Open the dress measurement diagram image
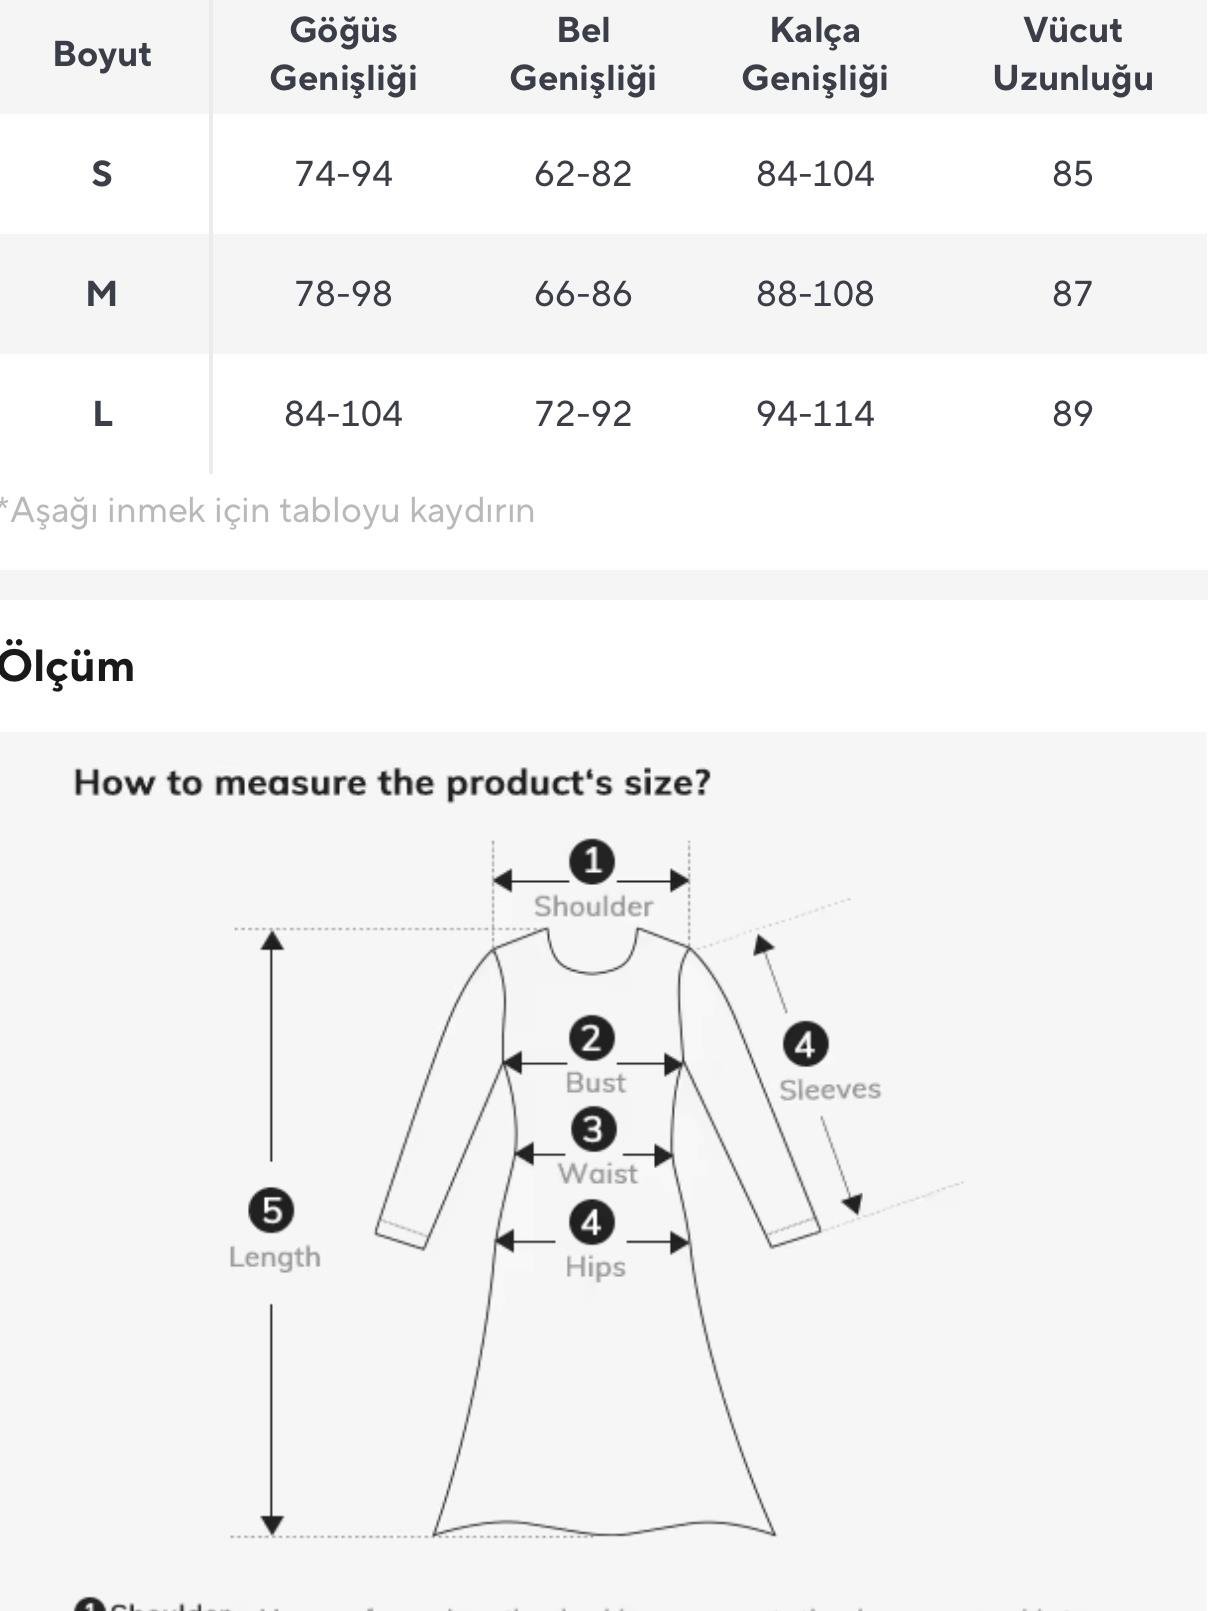Screen dimensions: 1208x1611 click(603, 1171)
